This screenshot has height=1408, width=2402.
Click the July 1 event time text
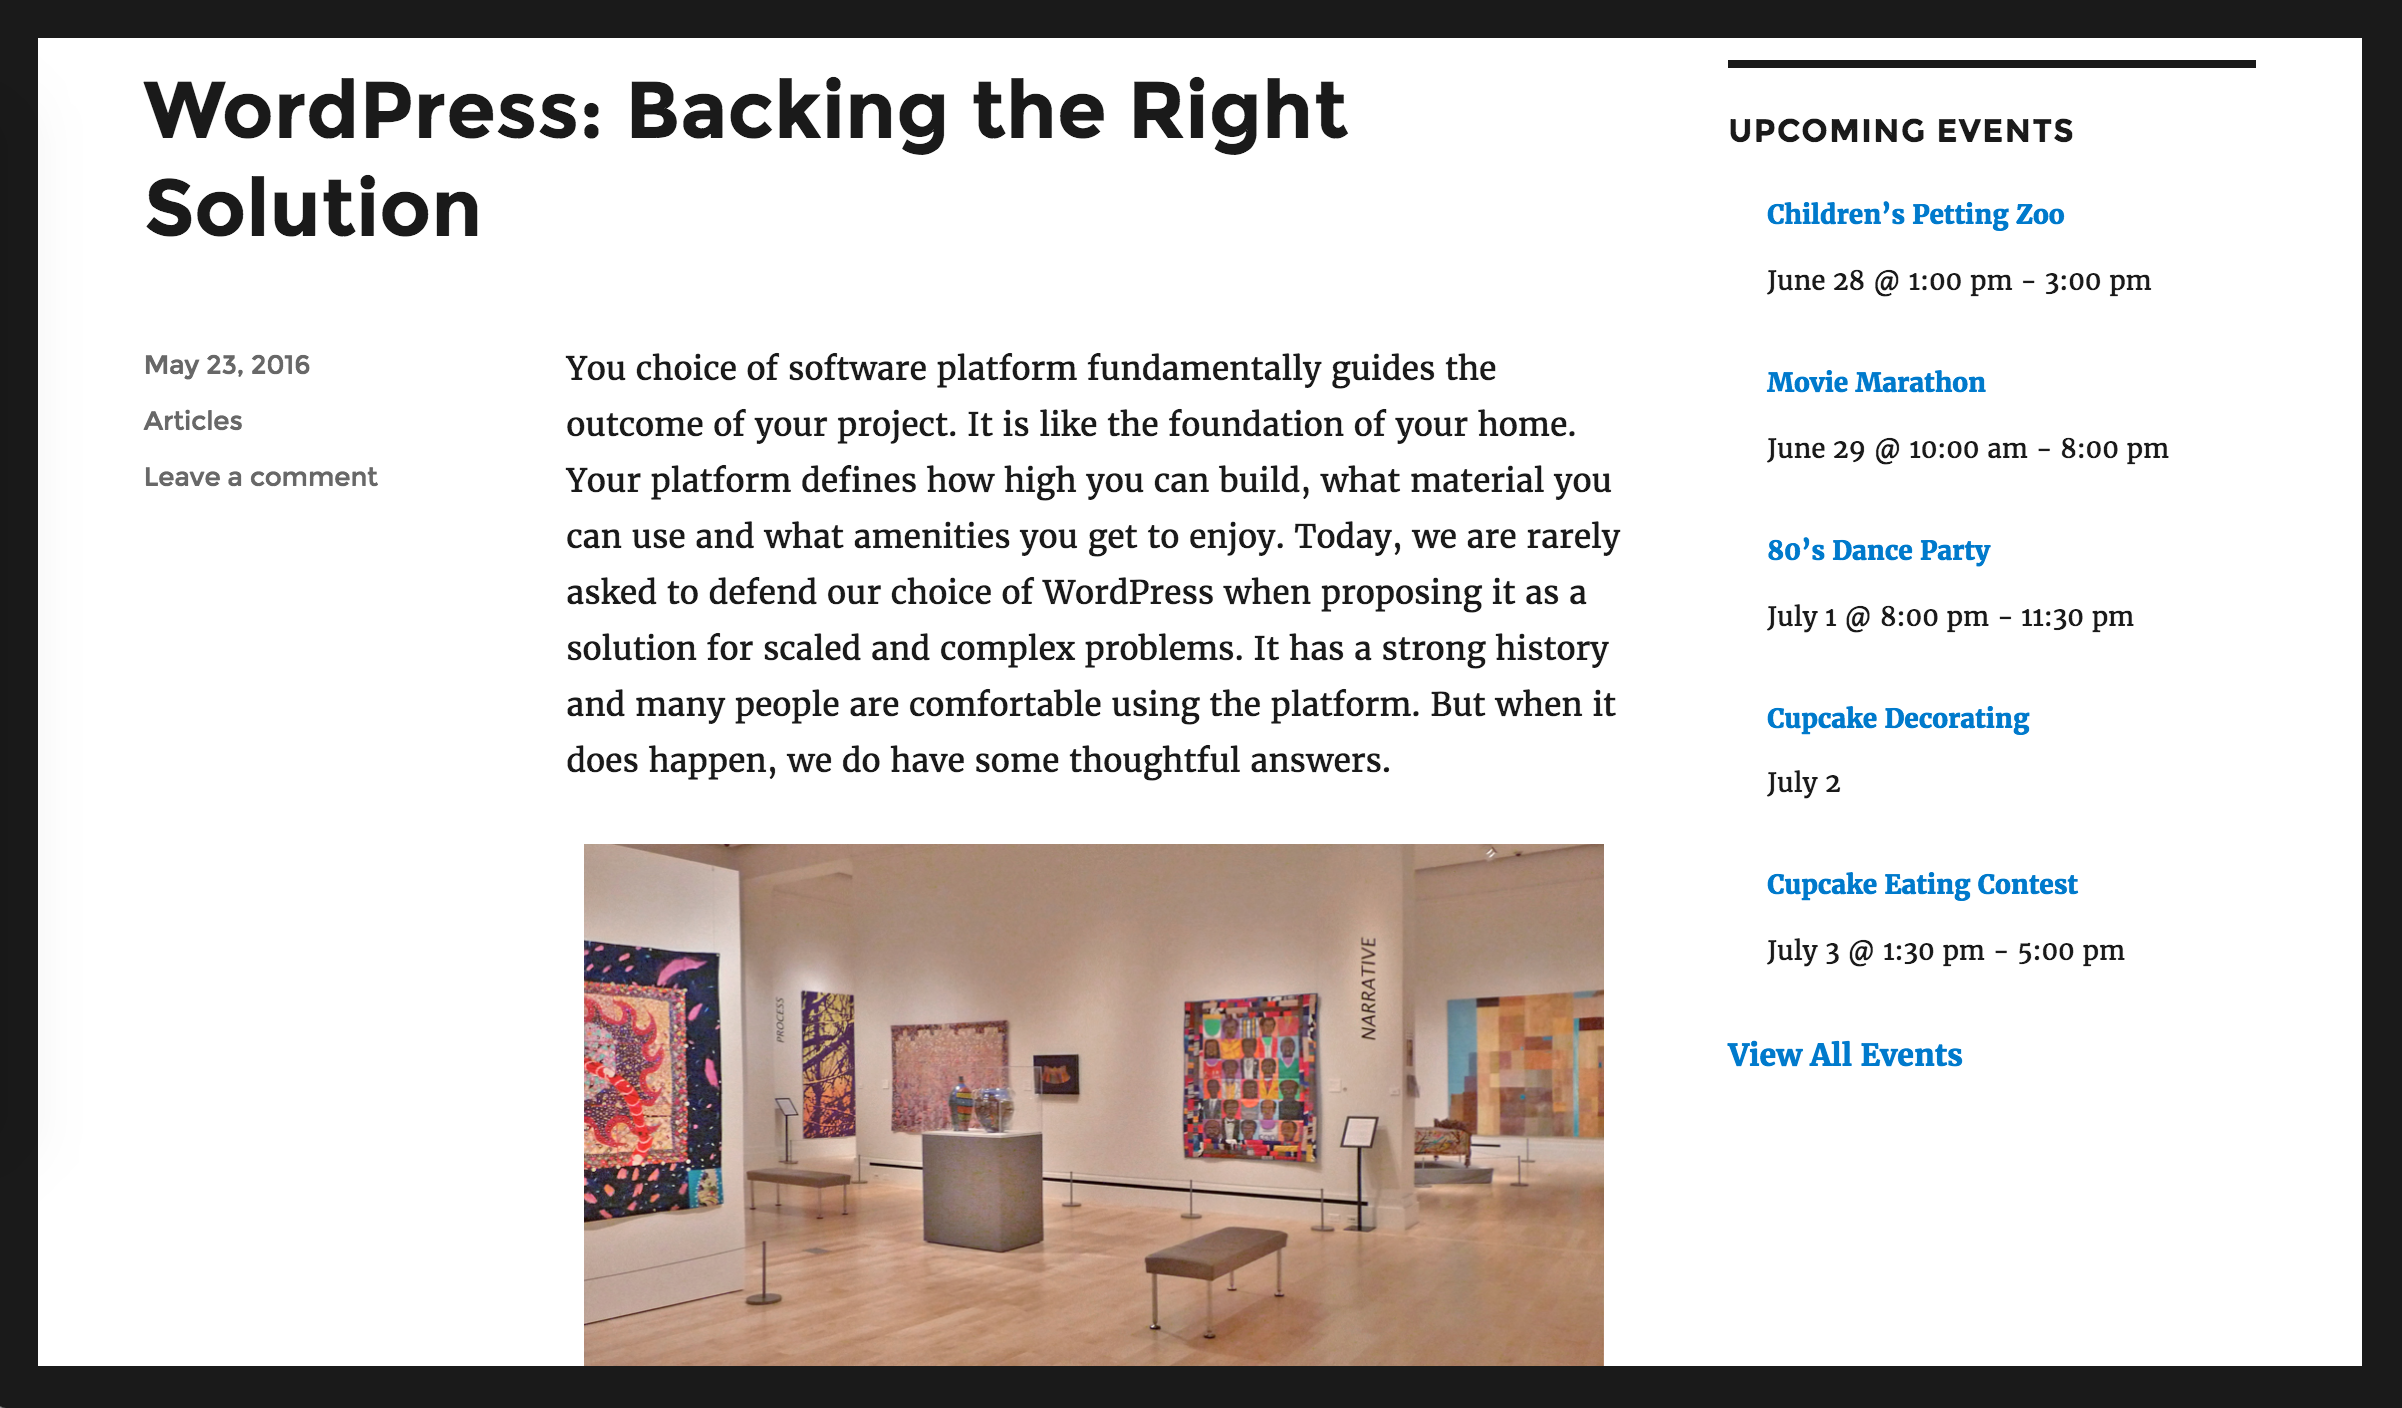[1949, 617]
